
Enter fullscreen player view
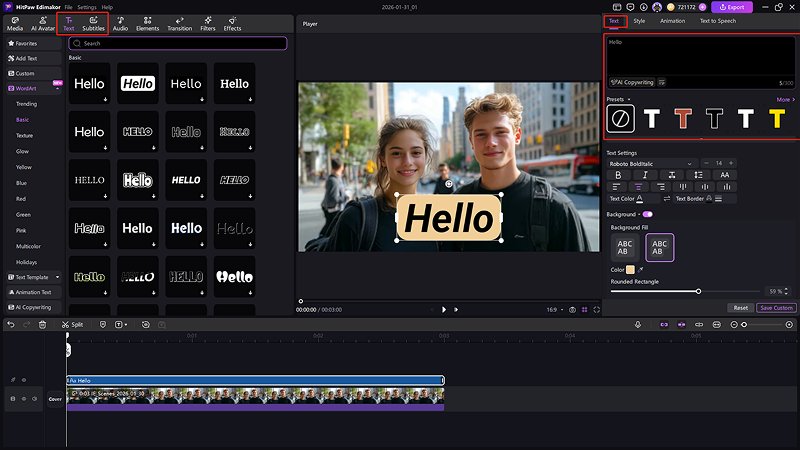click(x=596, y=310)
